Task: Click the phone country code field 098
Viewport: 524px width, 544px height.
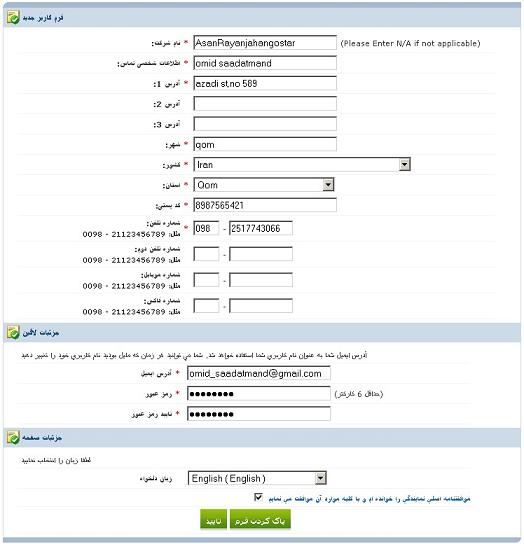Action: tap(206, 228)
